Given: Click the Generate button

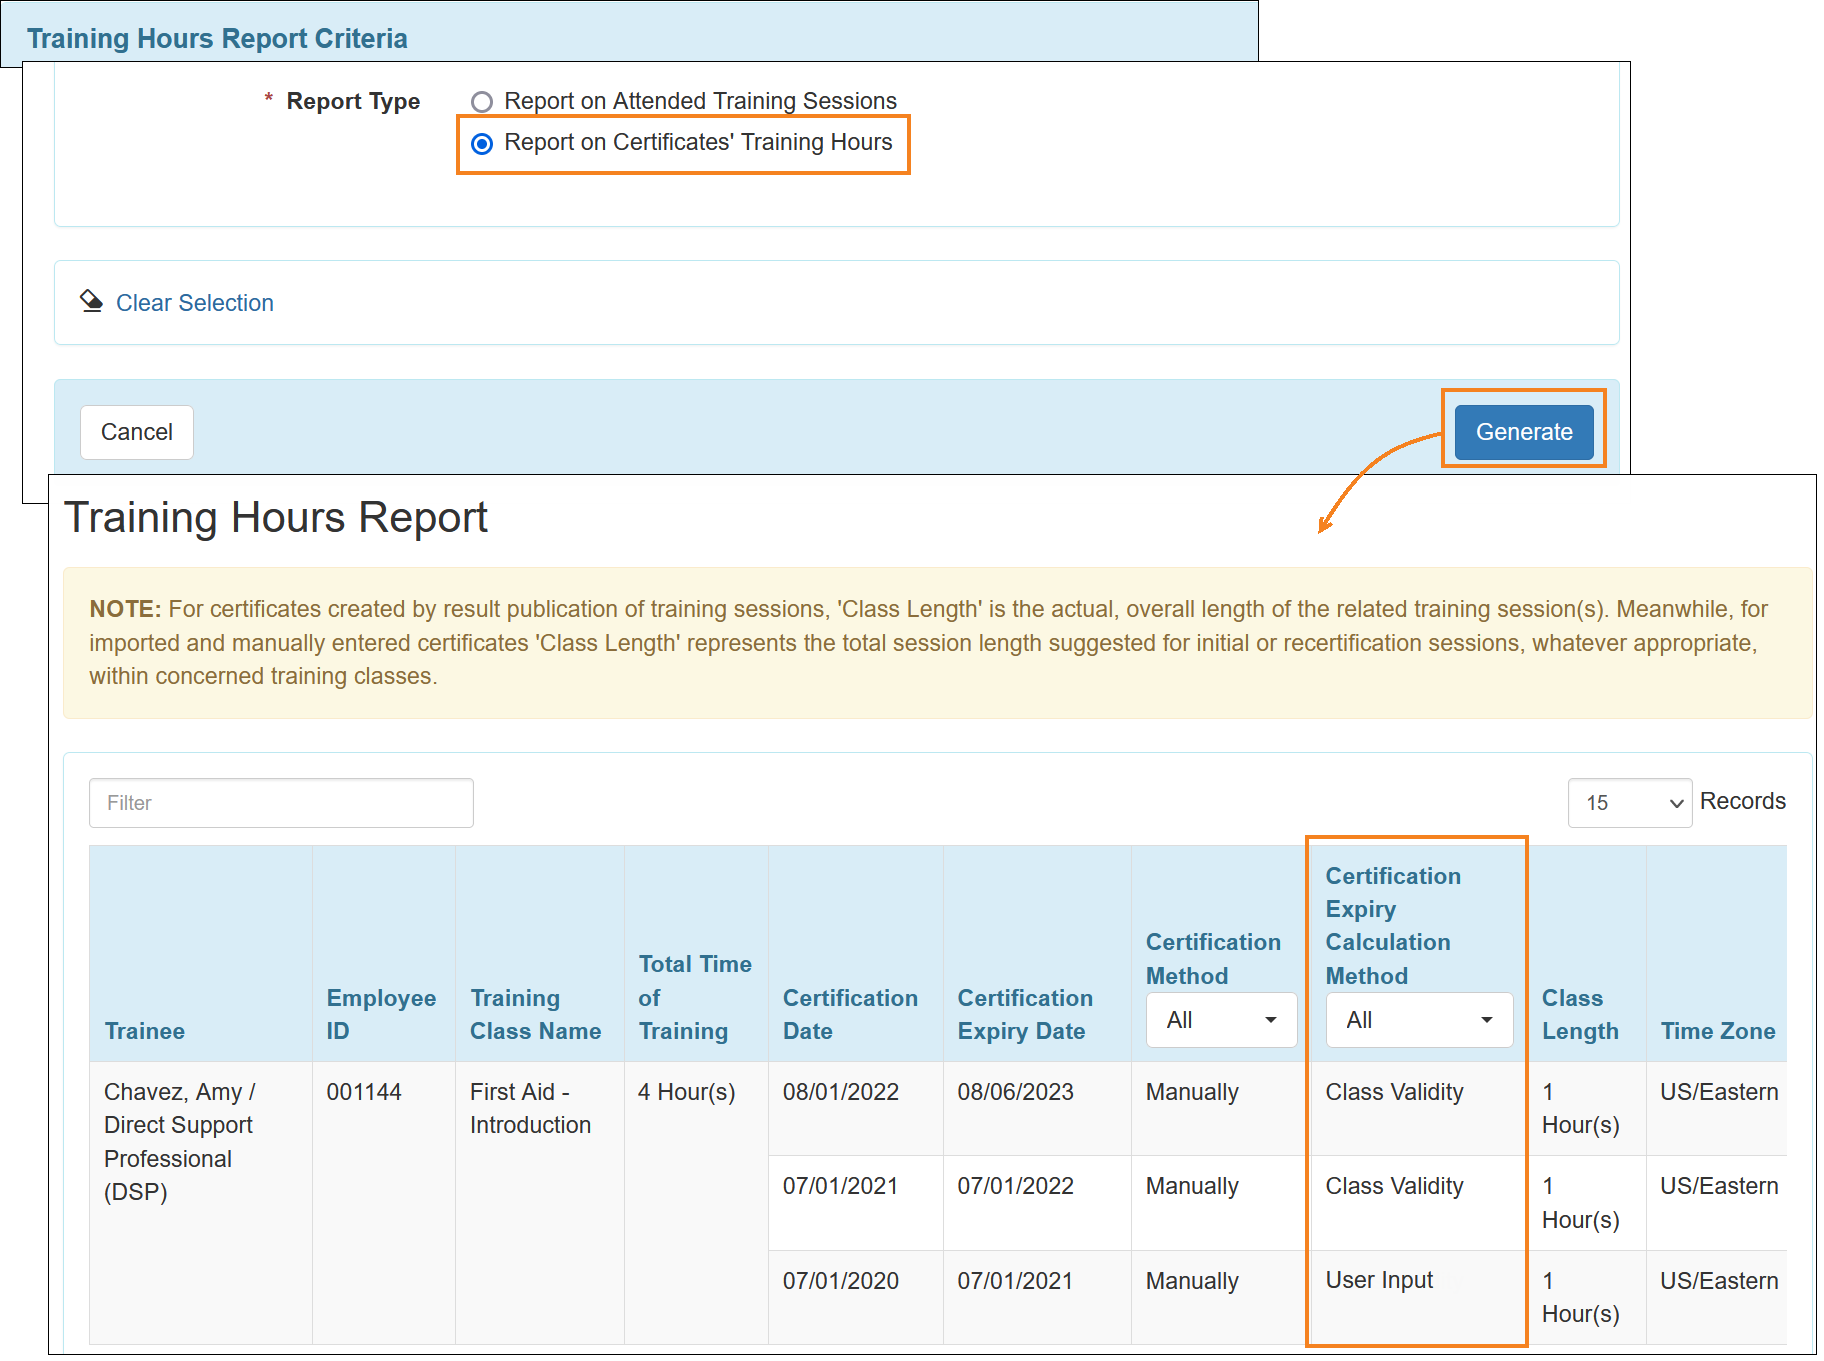Looking at the screenshot, I should coord(1524,432).
